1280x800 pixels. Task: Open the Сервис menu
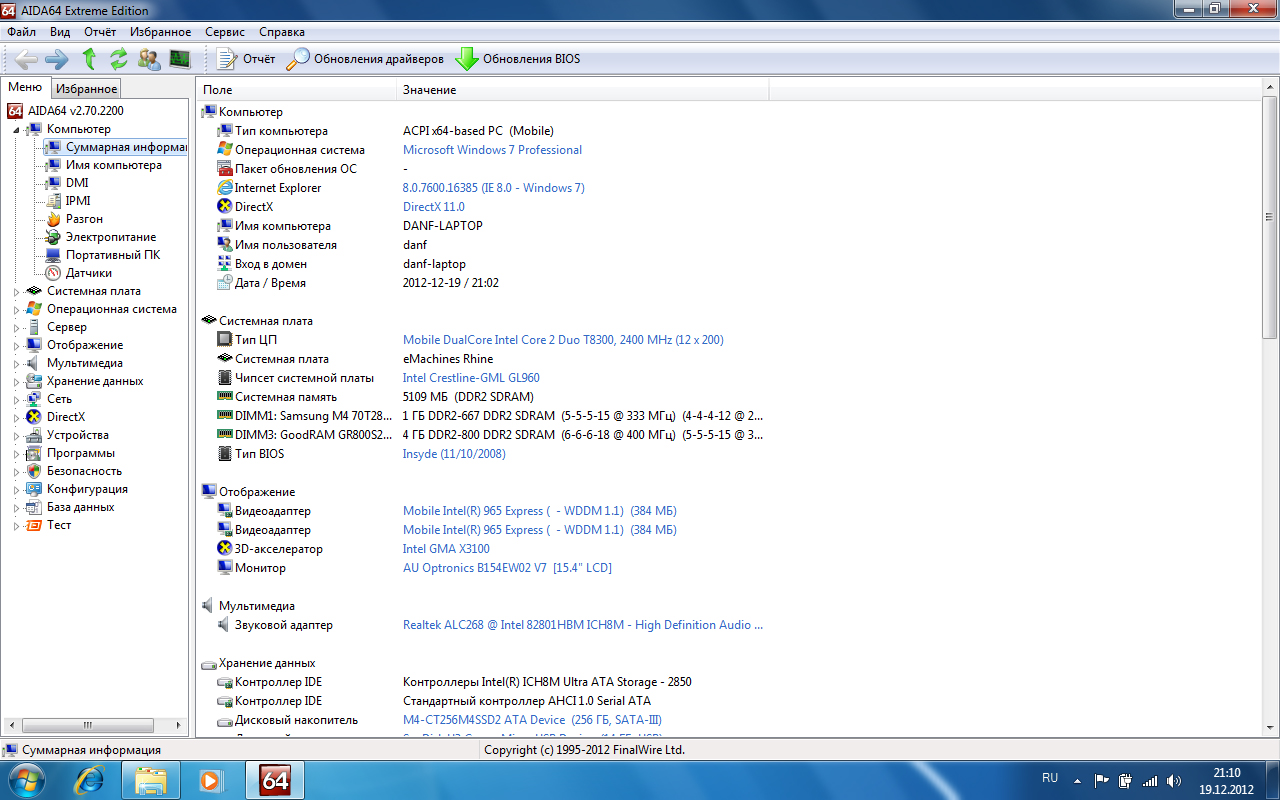pyautogui.click(x=225, y=32)
